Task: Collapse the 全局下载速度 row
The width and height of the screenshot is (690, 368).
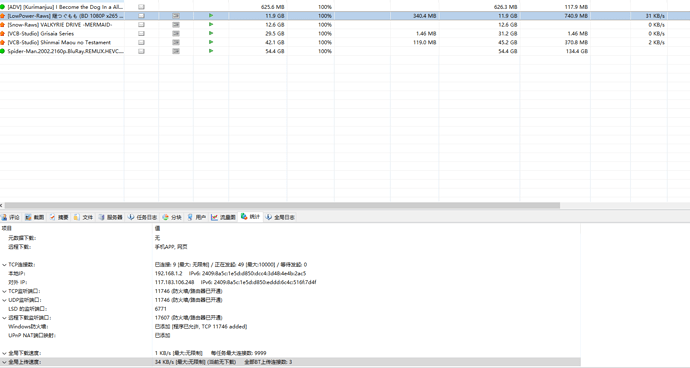Action: 4,353
